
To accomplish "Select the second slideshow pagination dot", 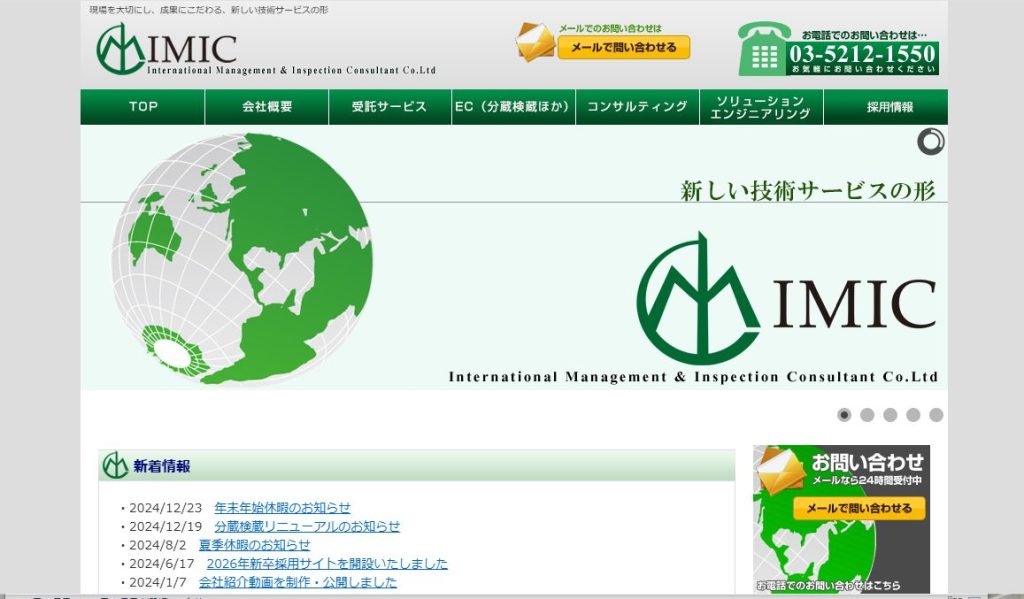I will tap(867, 415).
